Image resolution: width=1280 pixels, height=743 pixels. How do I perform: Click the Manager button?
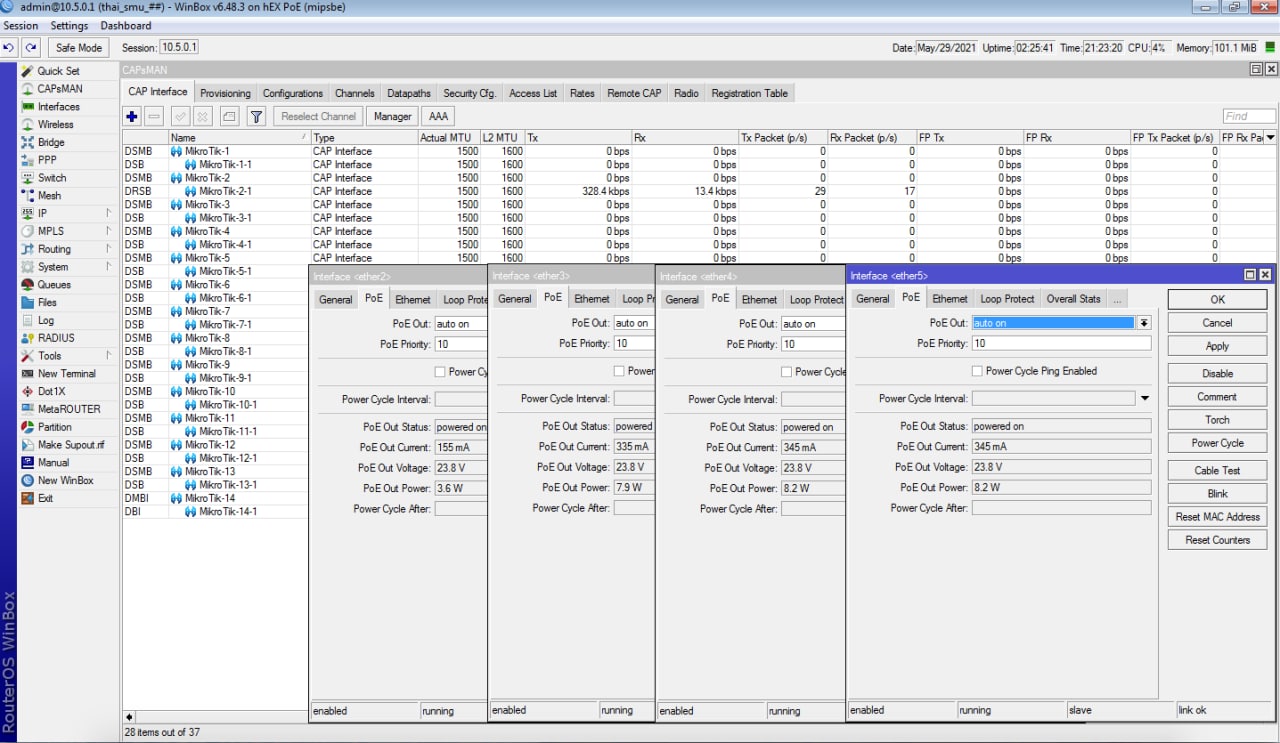tap(392, 117)
